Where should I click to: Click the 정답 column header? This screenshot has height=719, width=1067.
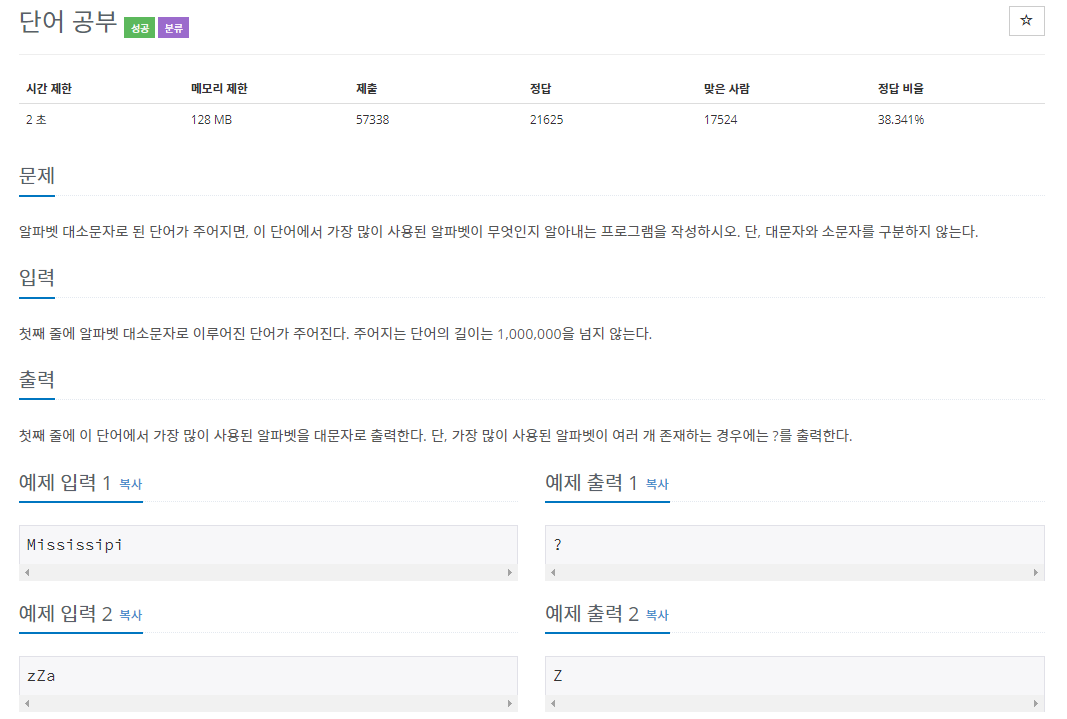coord(540,88)
